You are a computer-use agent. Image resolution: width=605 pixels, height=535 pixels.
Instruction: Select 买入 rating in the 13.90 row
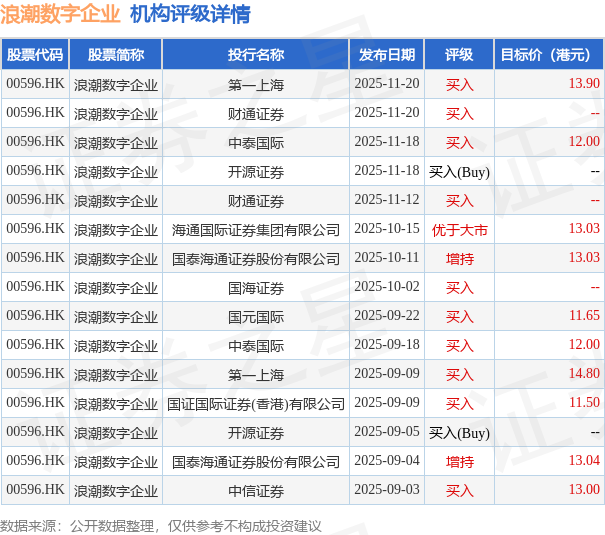pyautogui.click(x=460, y=85)
